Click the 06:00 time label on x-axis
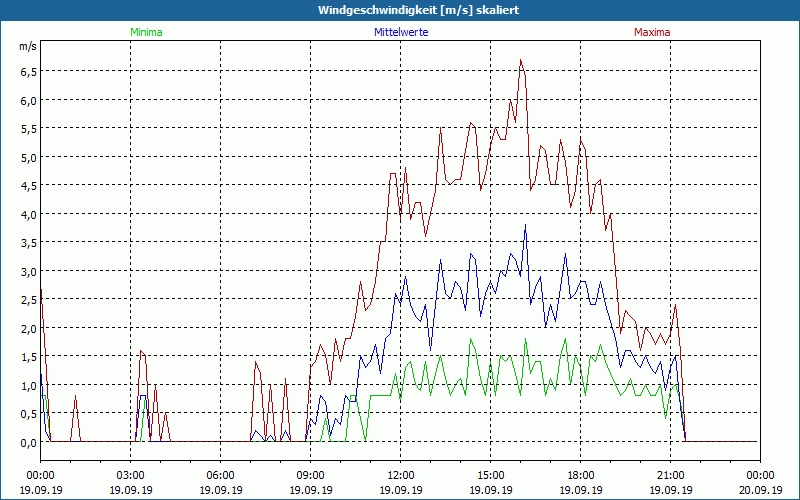The image size is (800, 500). [220, 475]
